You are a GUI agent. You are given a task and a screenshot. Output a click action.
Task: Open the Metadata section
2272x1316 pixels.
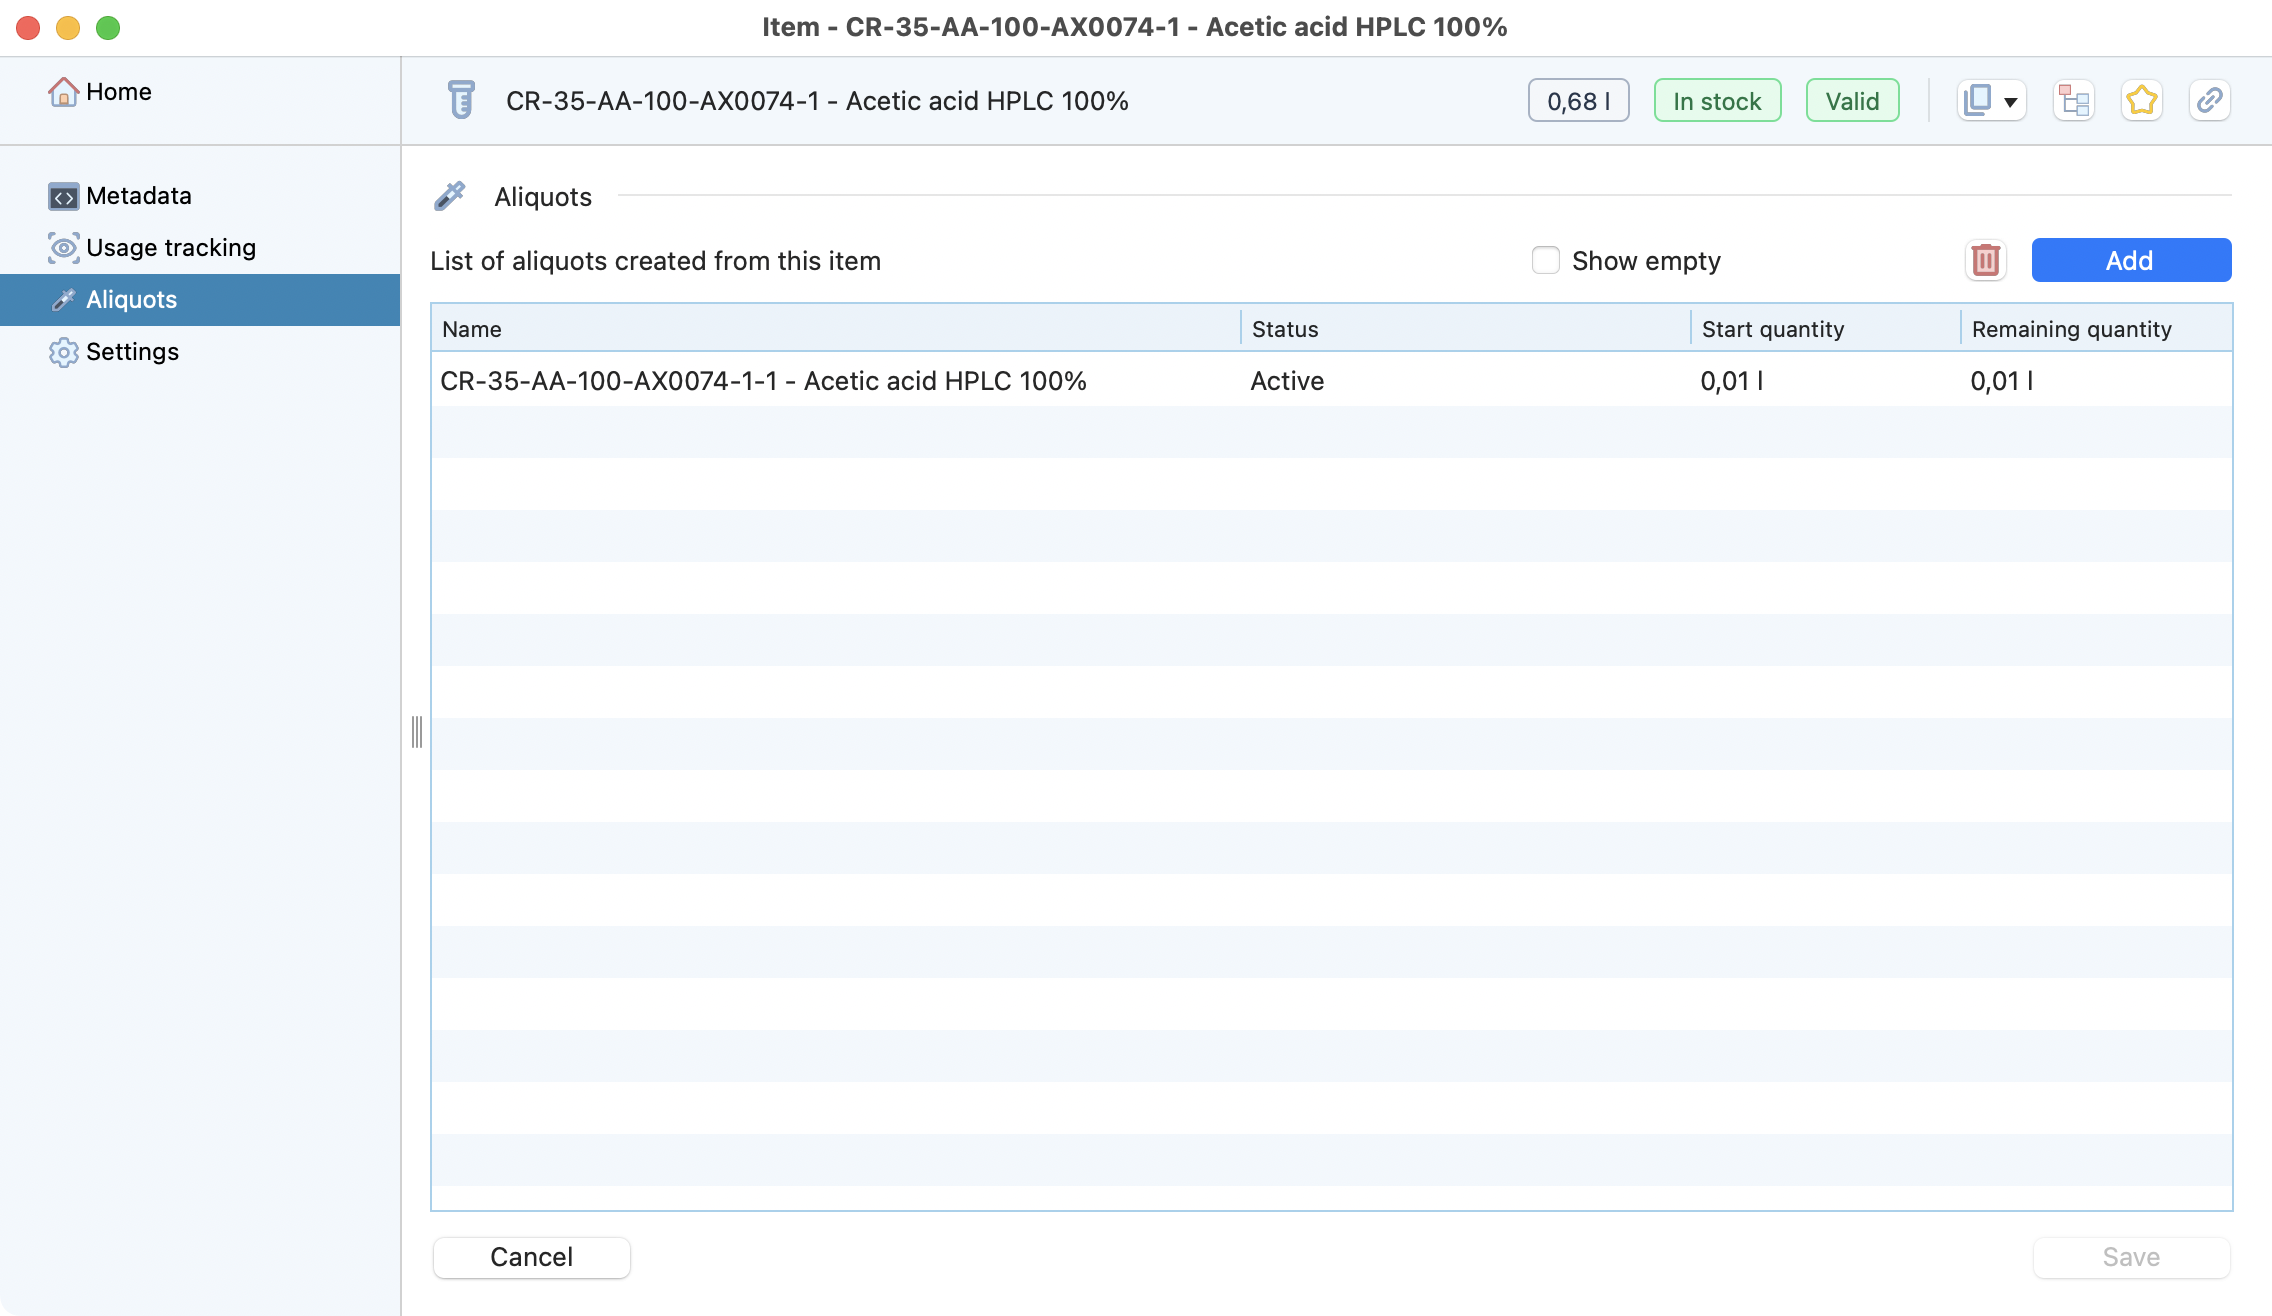point(138,196)
